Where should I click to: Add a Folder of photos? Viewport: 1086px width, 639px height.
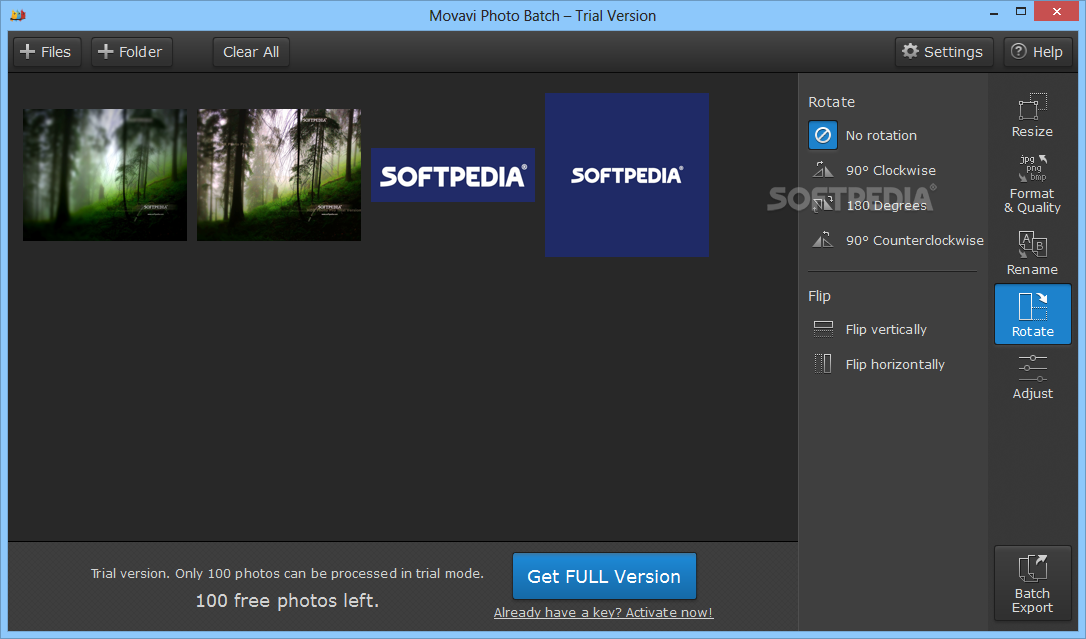(x=132, y=52)
